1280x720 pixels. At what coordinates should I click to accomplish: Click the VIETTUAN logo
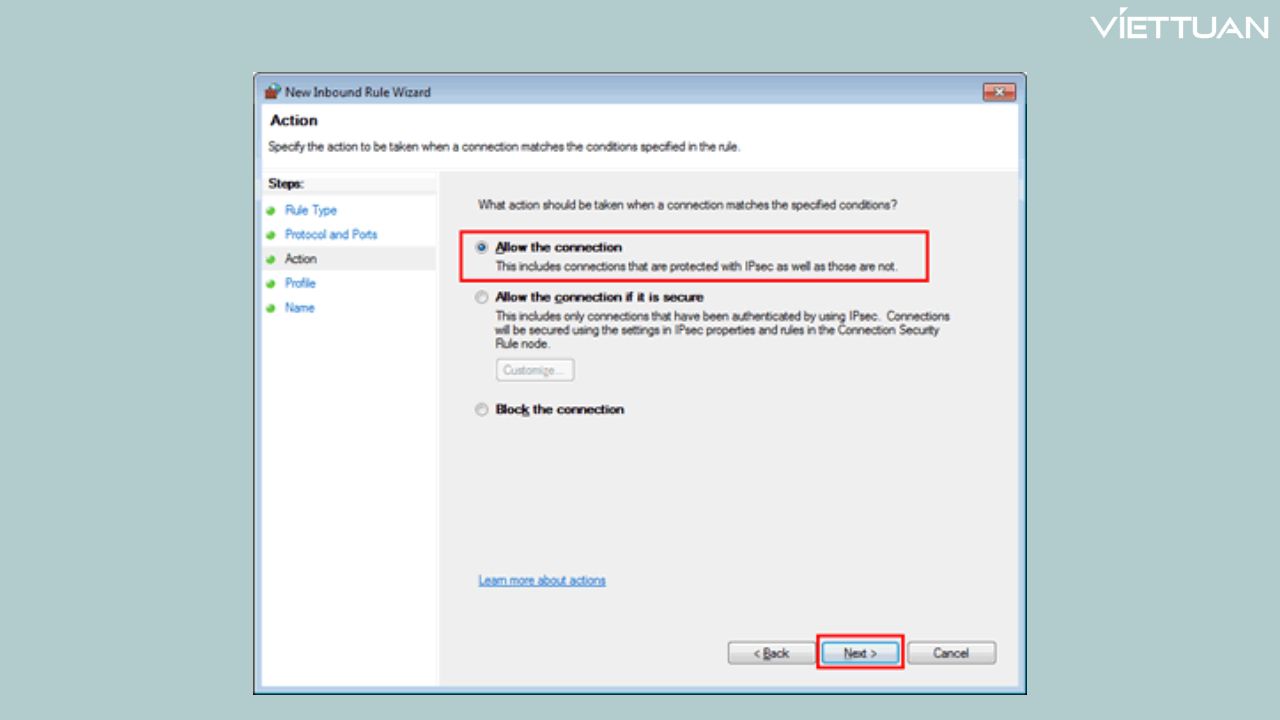[x=1179, y=26]
